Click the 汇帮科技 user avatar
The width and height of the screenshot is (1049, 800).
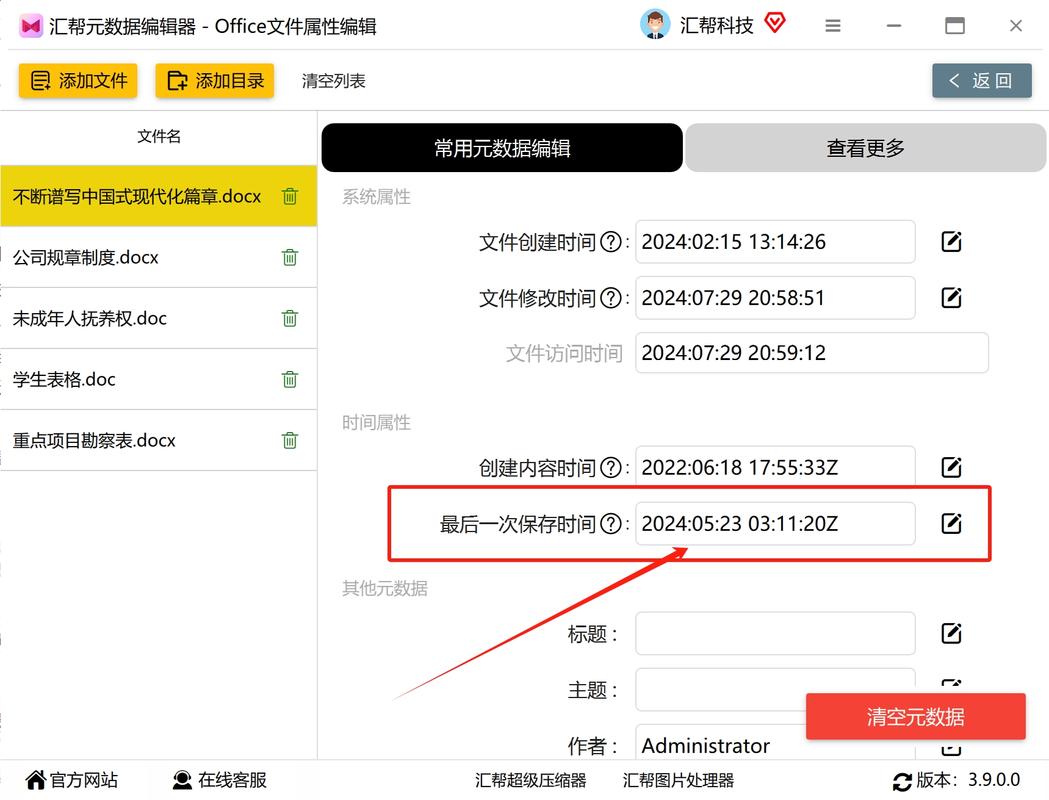(x=655, y=25)
